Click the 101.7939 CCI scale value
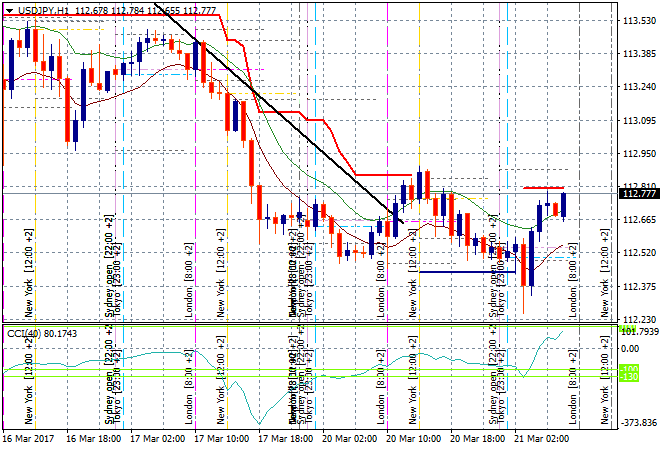This screenshot has height=450, width=660. 639,331
